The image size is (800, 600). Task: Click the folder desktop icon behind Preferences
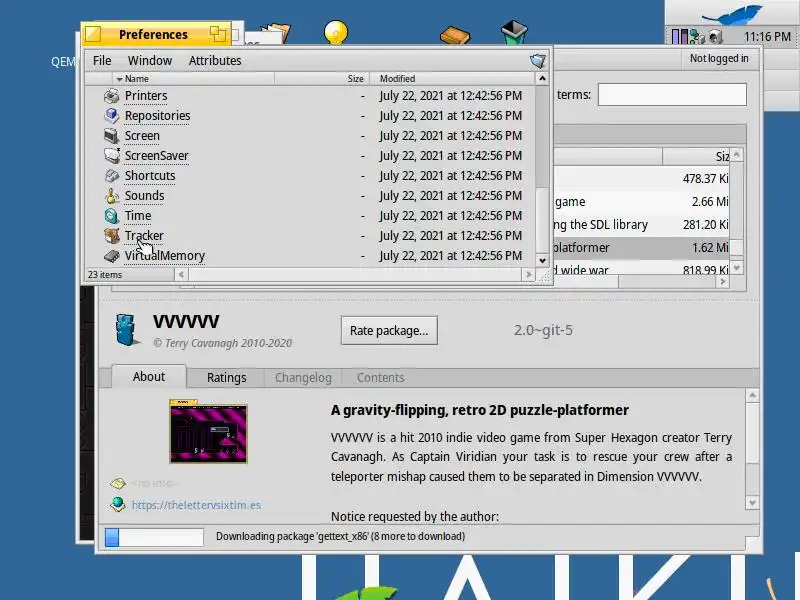click(277, 33)
